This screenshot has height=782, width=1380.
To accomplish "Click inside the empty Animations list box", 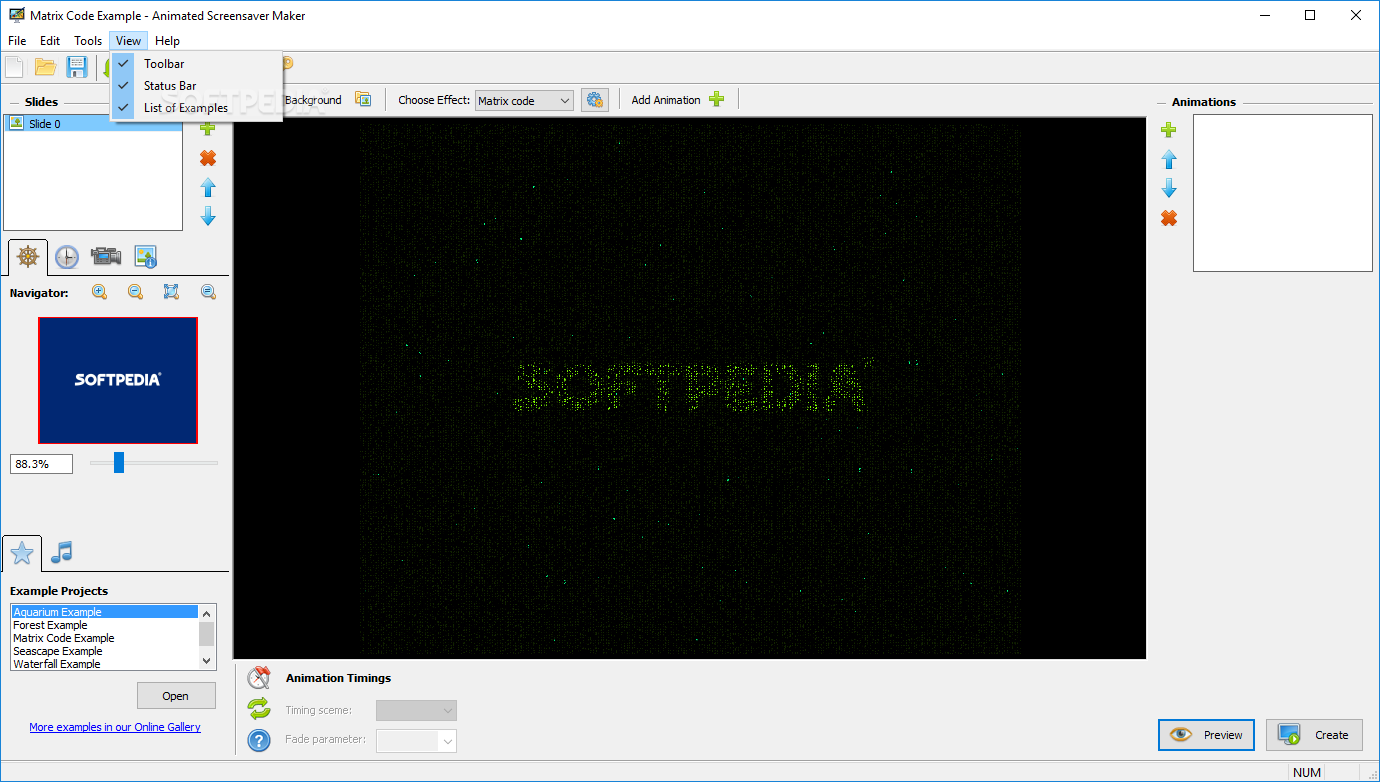I will [x=1283, y=193].
